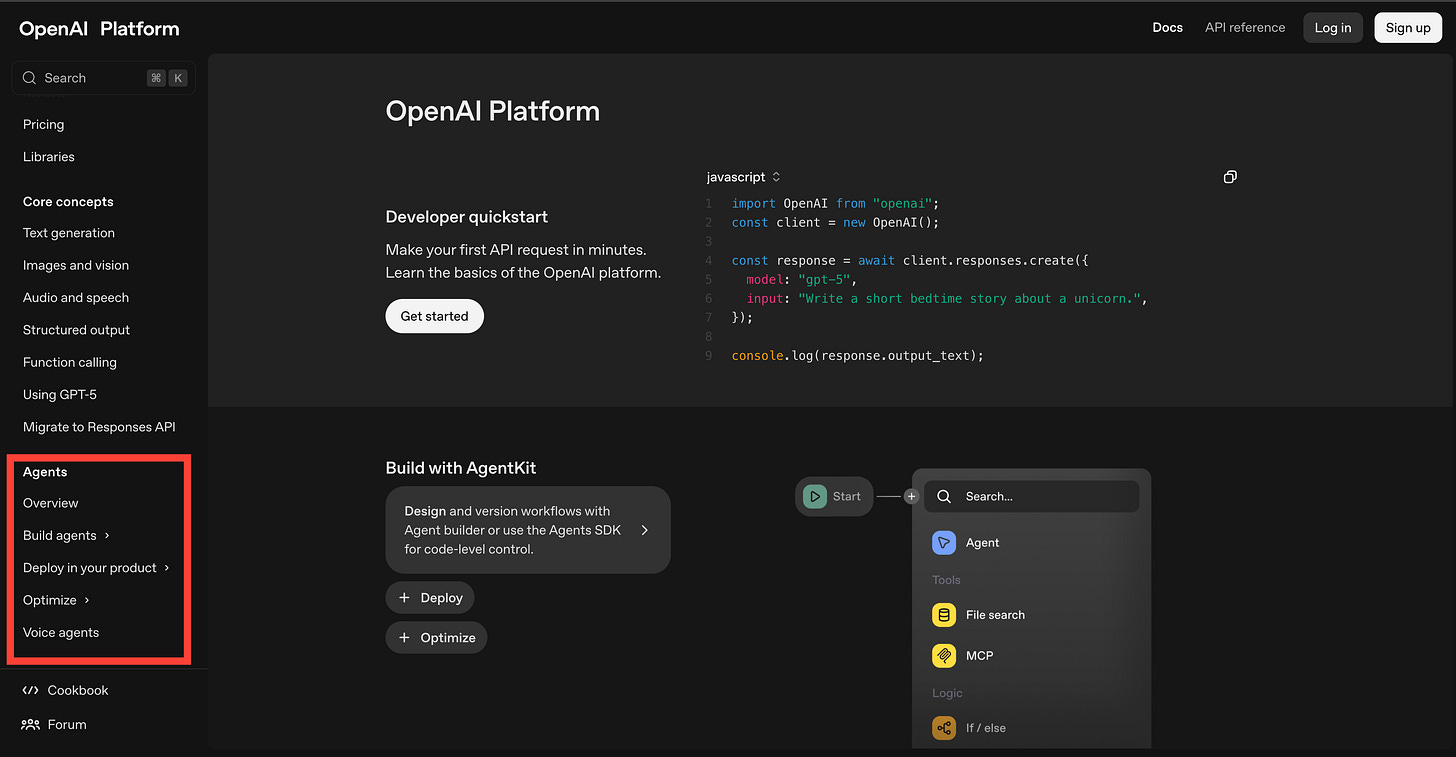Click the Agents sidebar heading
Screen dimensions: 1456x757
coord(45,472)
